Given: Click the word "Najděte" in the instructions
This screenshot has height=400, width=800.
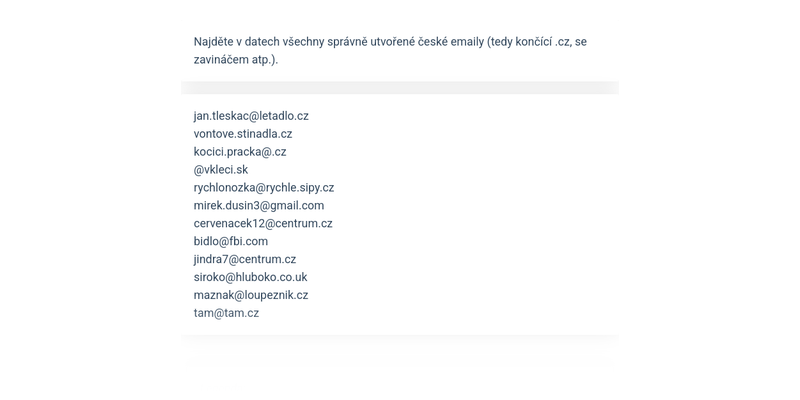Looking at the screenshot, I should tap(216, 42).
